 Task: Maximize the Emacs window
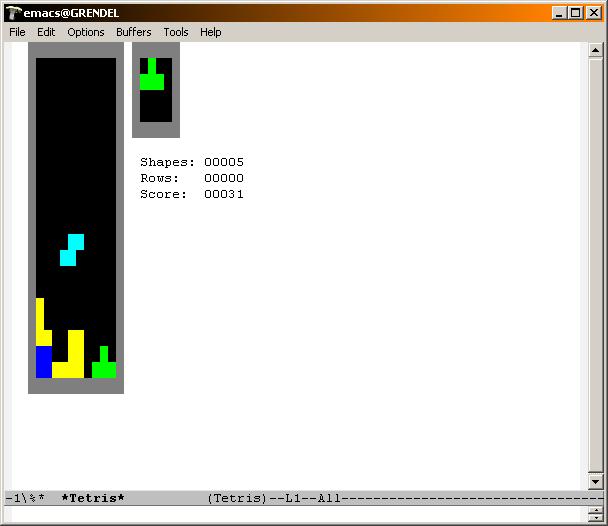point(575,13)
